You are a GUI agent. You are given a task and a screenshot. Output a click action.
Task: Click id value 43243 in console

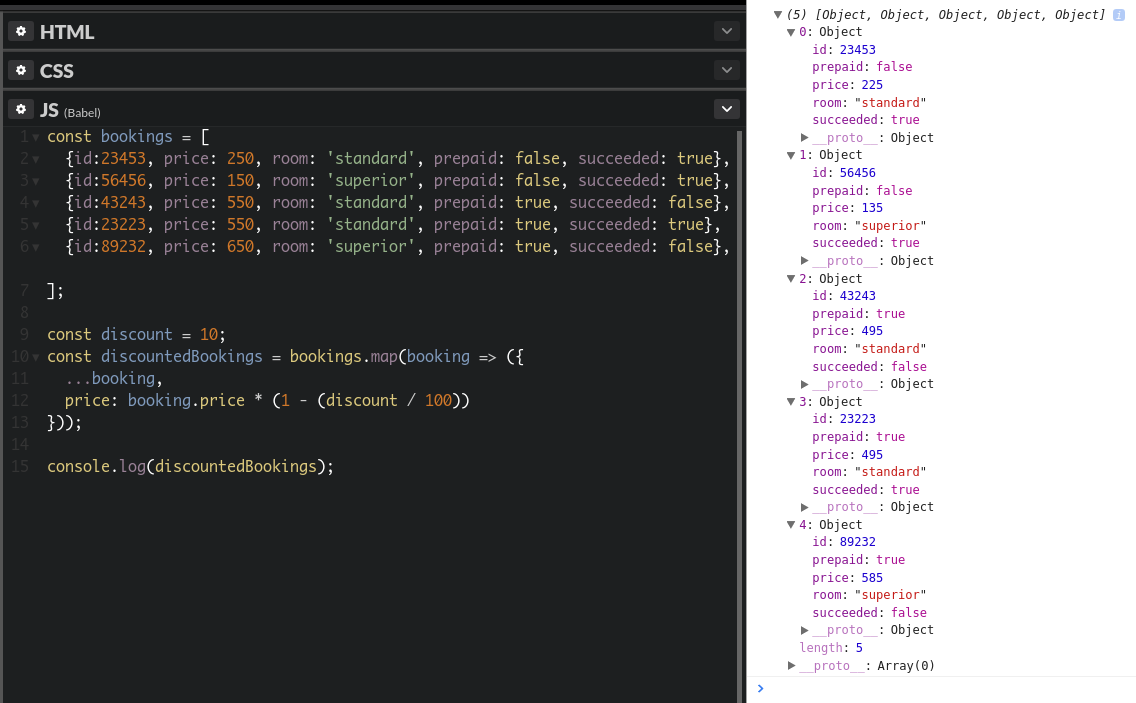click(x=858, y=296)
